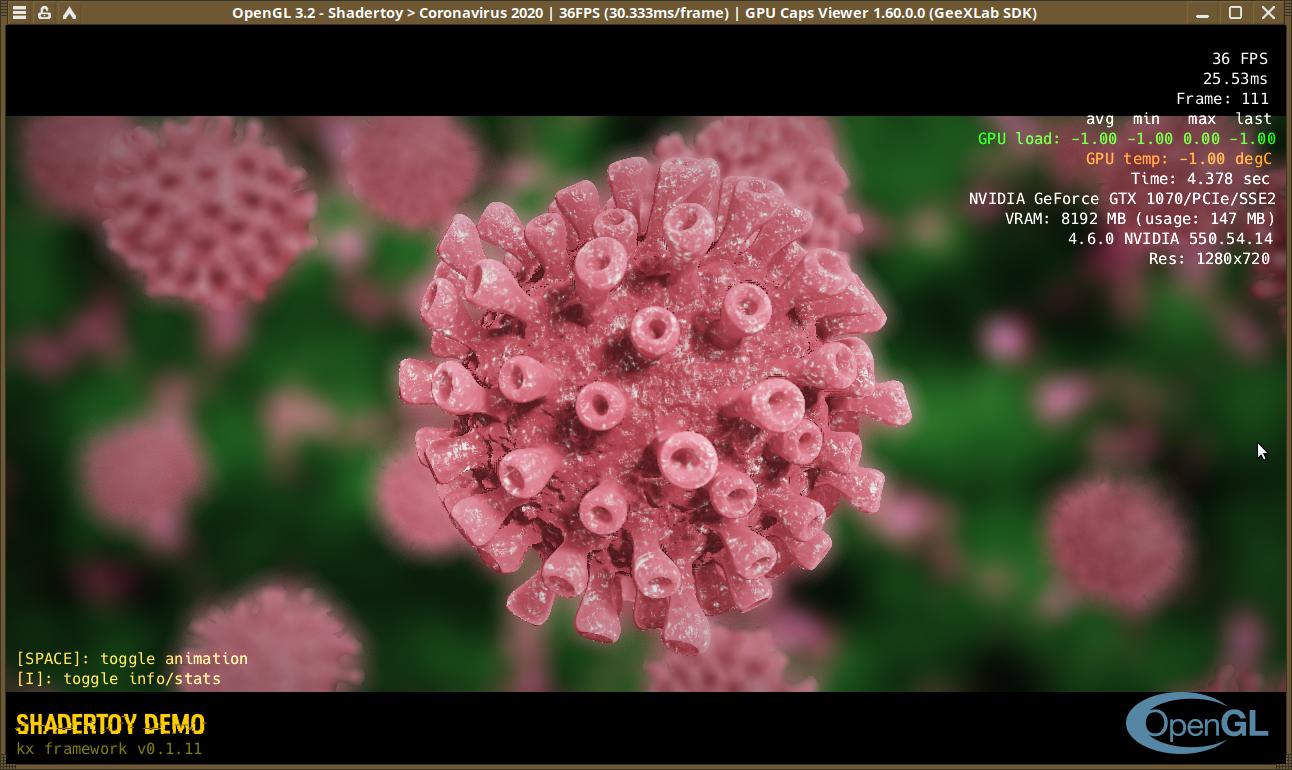Click the 'Time: 4.378 sec' readout
This screenshot has height=770, width=1292.
[1200, 179]
